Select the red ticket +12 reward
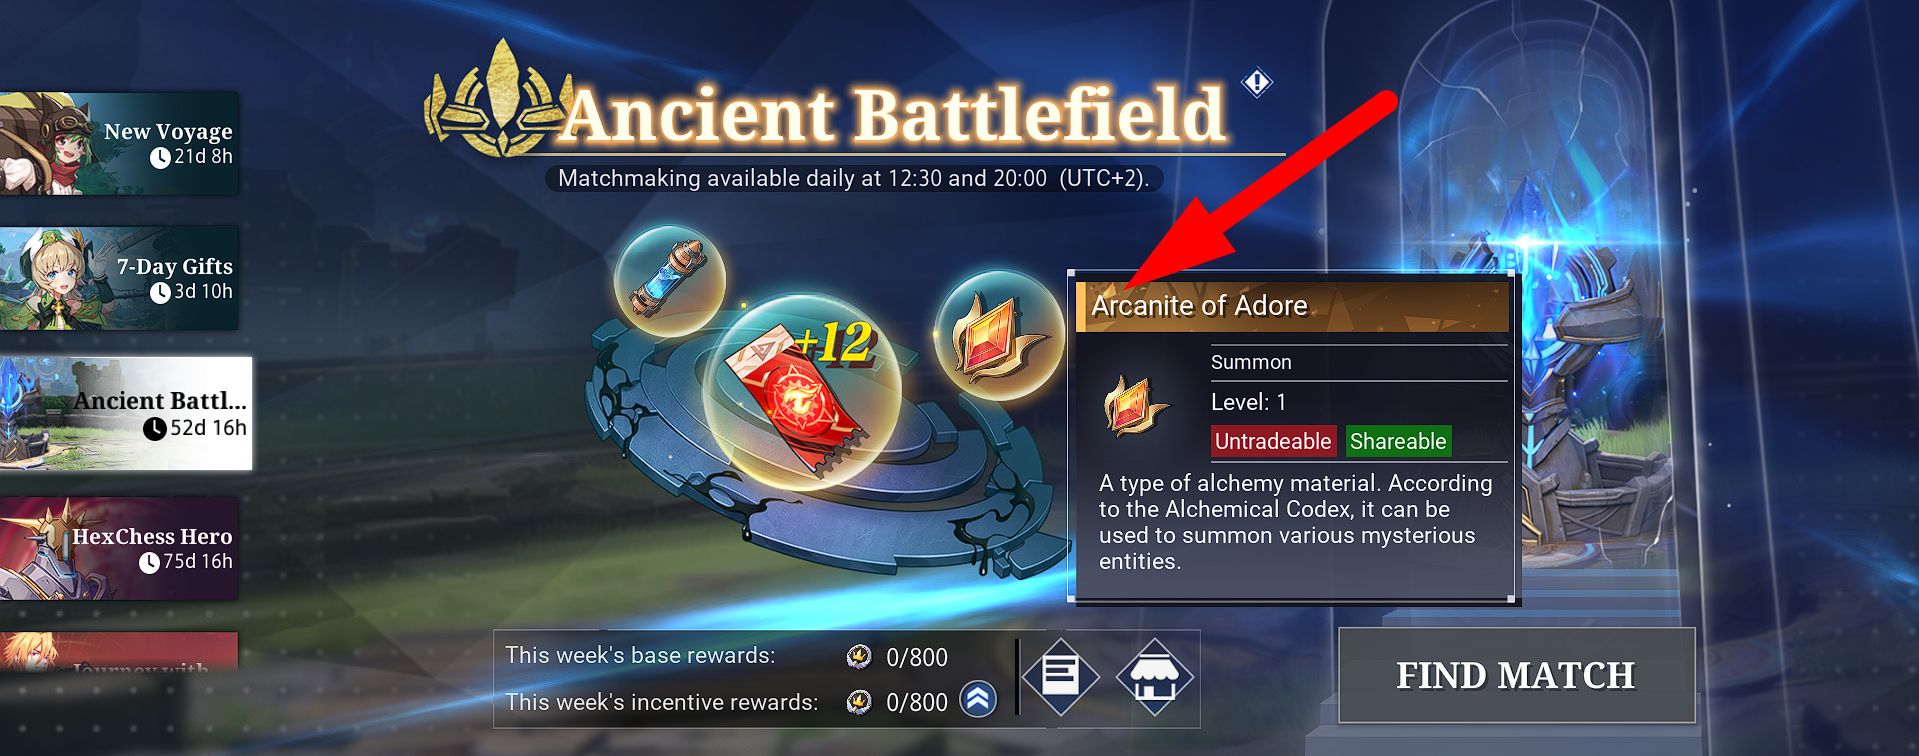Viewport: 1919px width, 756px height. [x=802, y=394]
